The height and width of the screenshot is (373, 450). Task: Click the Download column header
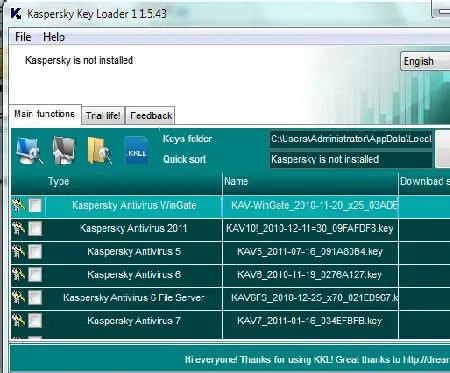click(425, 182)
